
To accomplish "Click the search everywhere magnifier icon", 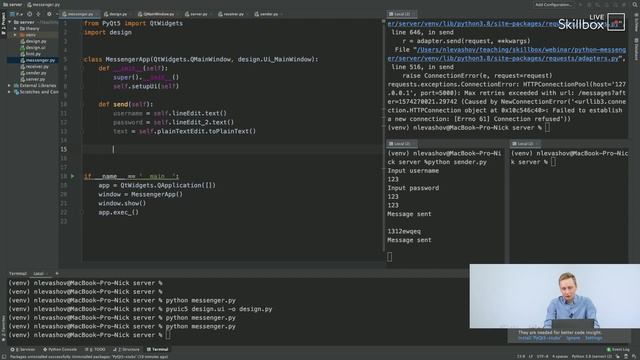I will click(x=635, y=4).
